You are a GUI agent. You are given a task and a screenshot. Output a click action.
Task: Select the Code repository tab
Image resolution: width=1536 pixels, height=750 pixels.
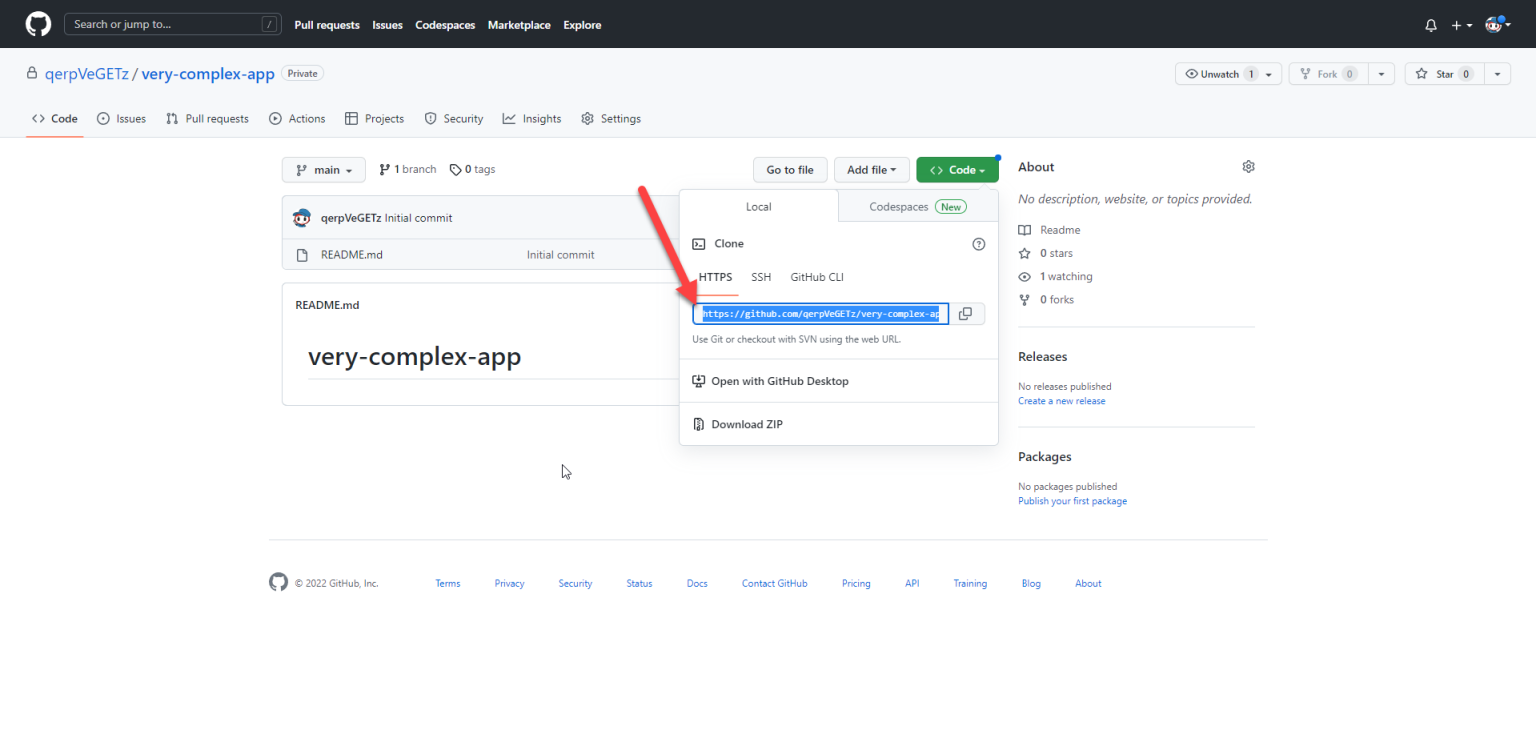tap(54, 118)
